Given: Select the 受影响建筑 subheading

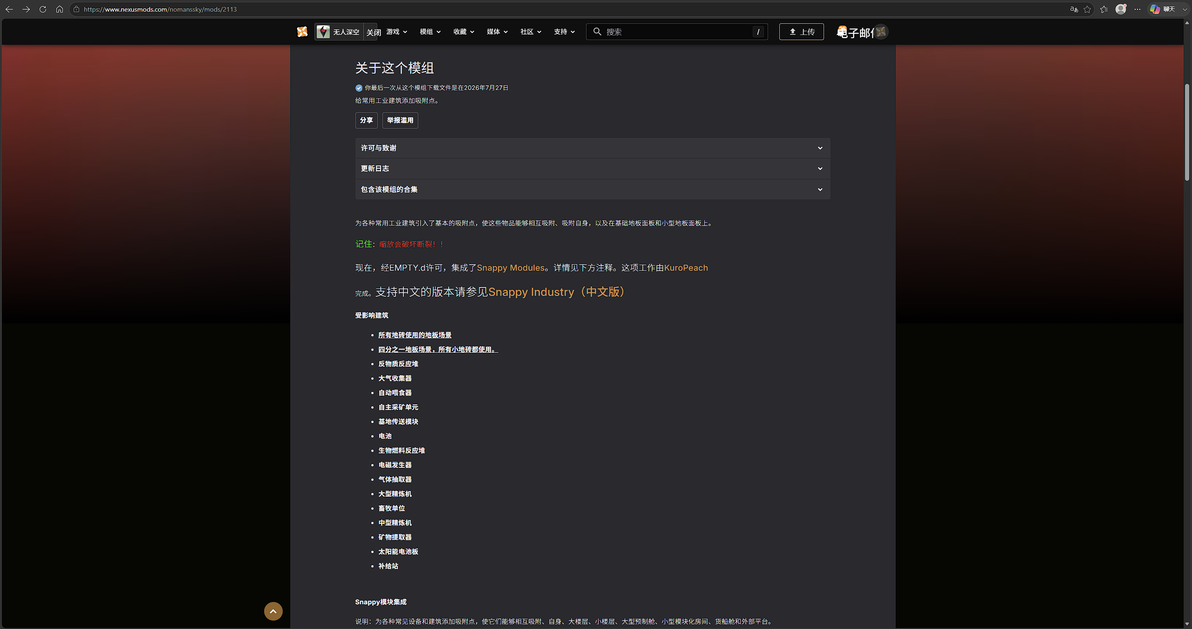Looking at the screenshot, I should [372, 315].
